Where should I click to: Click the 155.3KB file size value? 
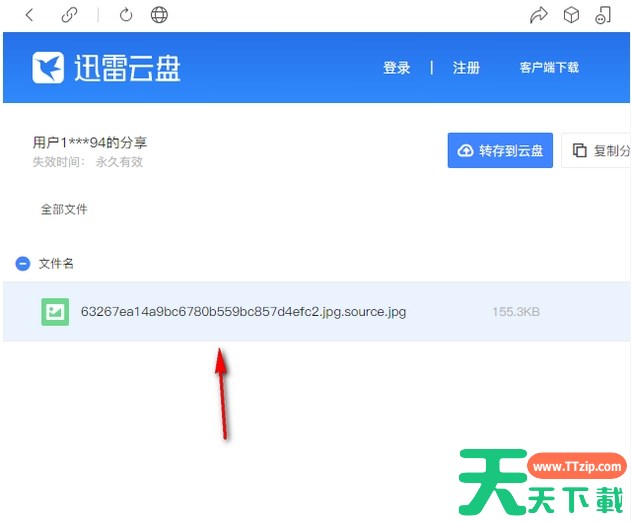pyautogui.click(x=516, y=312)
